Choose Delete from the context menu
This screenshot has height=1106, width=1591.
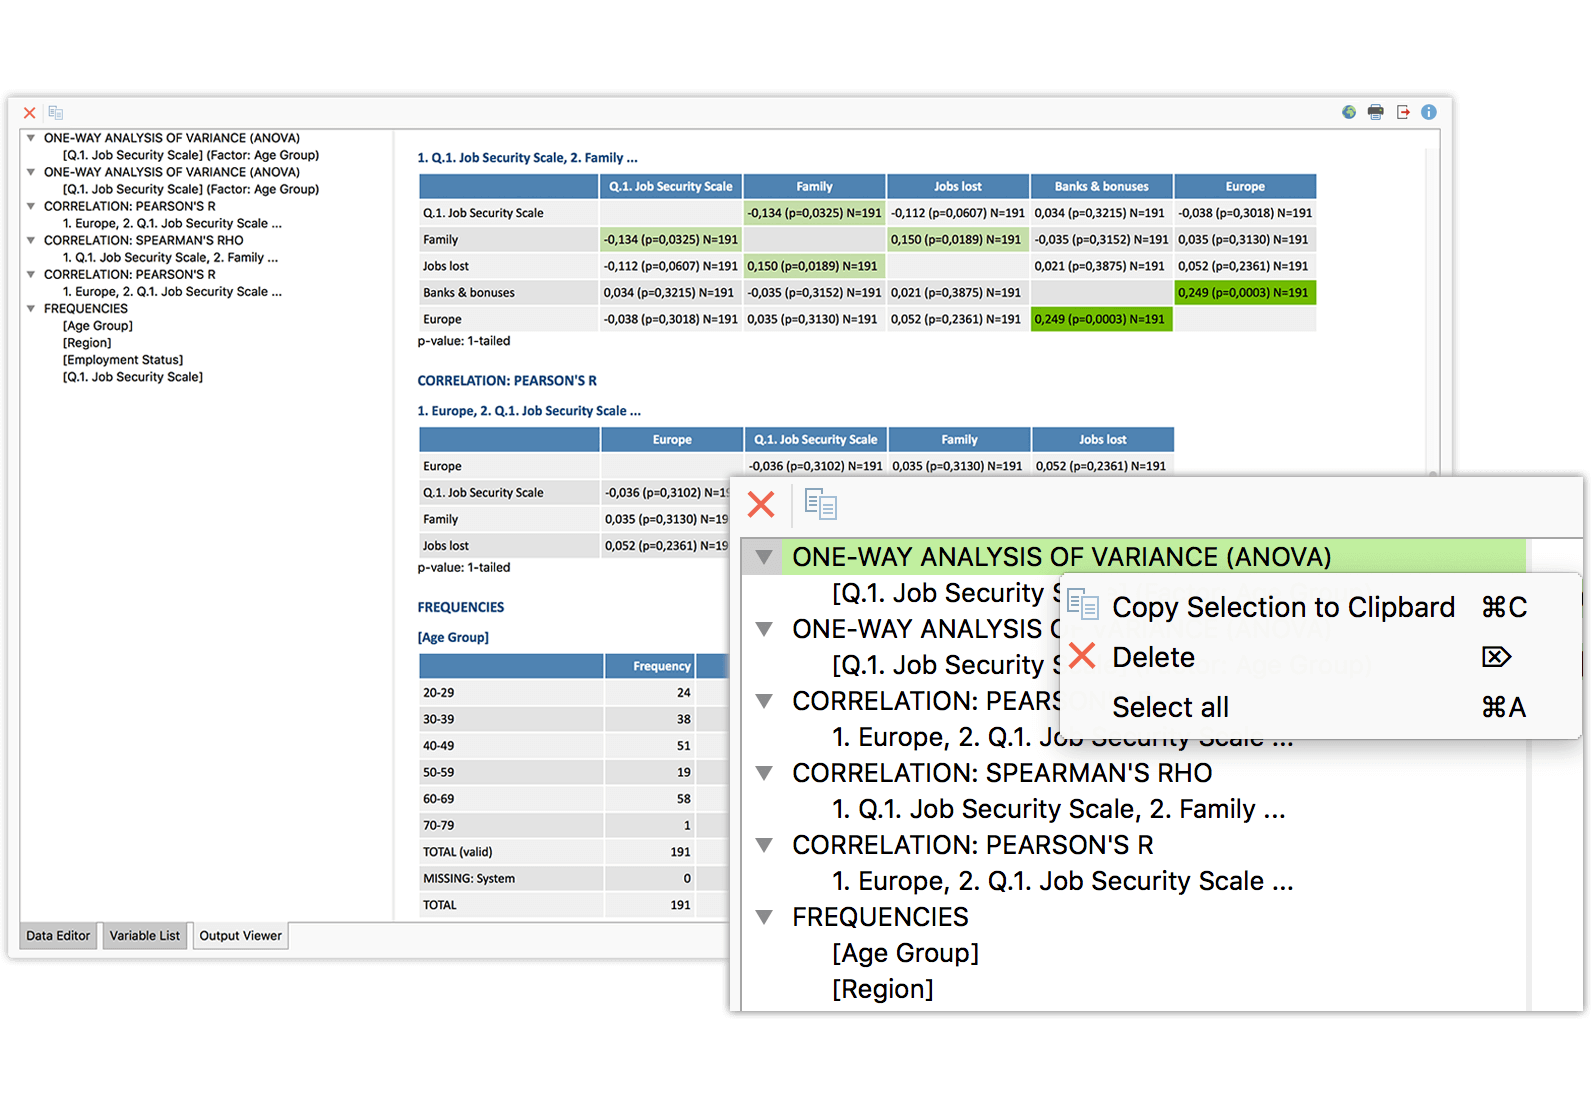1320,657
